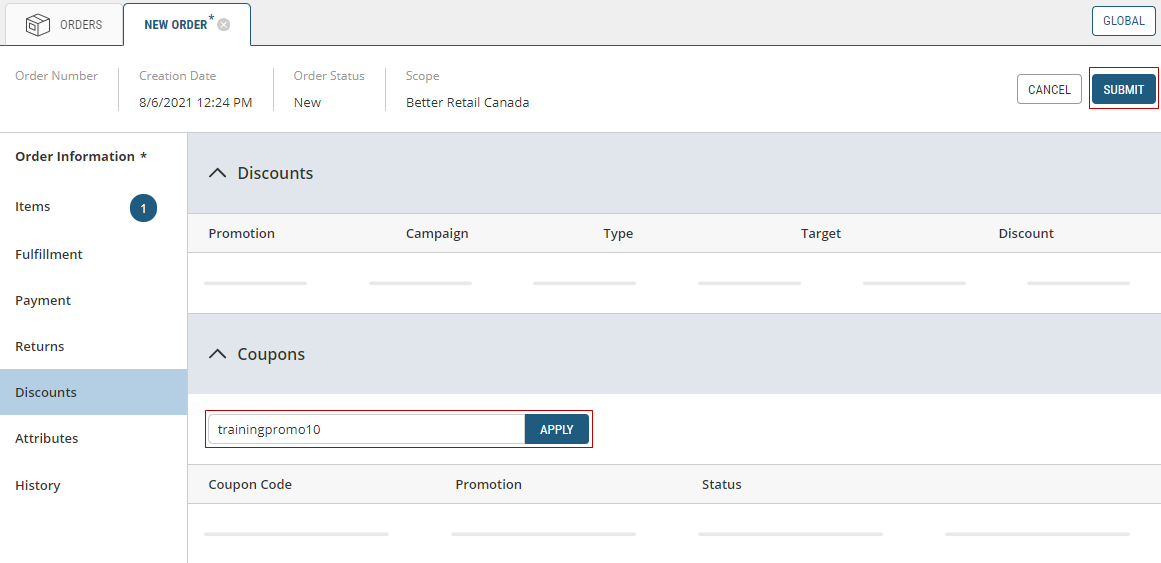
Task: Open the Global scope selector
Action: pyautogui.click(x=1123, y=21)
